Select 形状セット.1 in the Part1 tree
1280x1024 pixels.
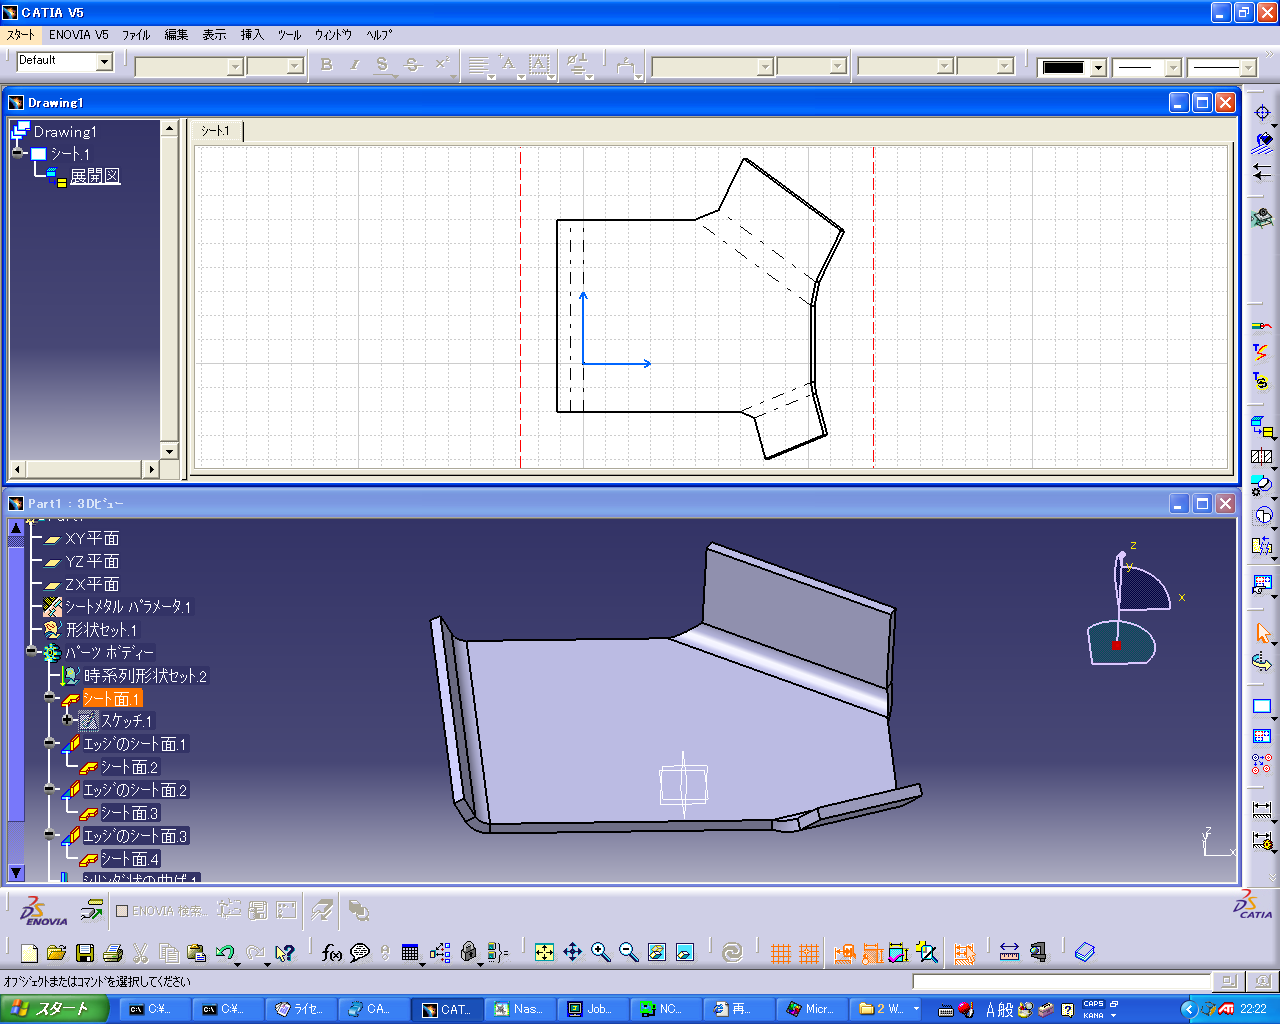pos(101,630)
